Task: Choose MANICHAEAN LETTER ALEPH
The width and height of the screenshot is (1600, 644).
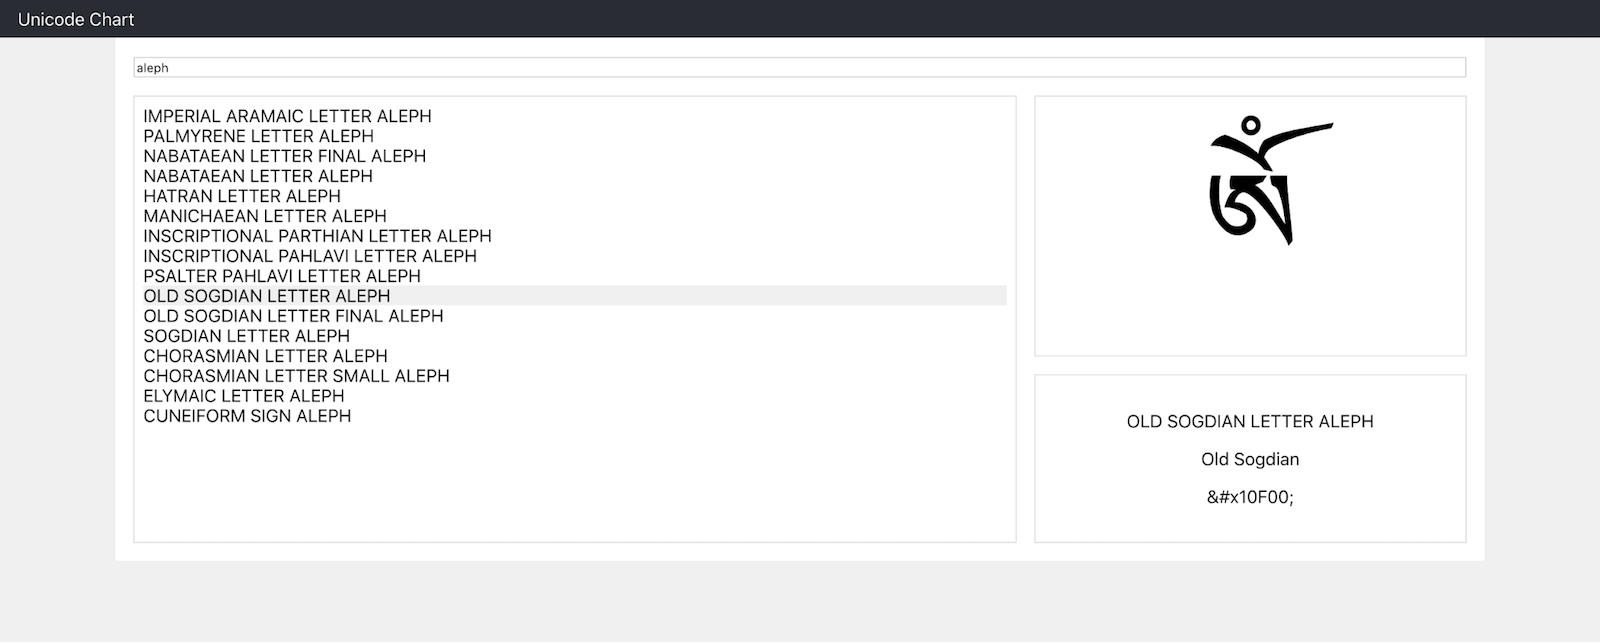Action: 264,216
